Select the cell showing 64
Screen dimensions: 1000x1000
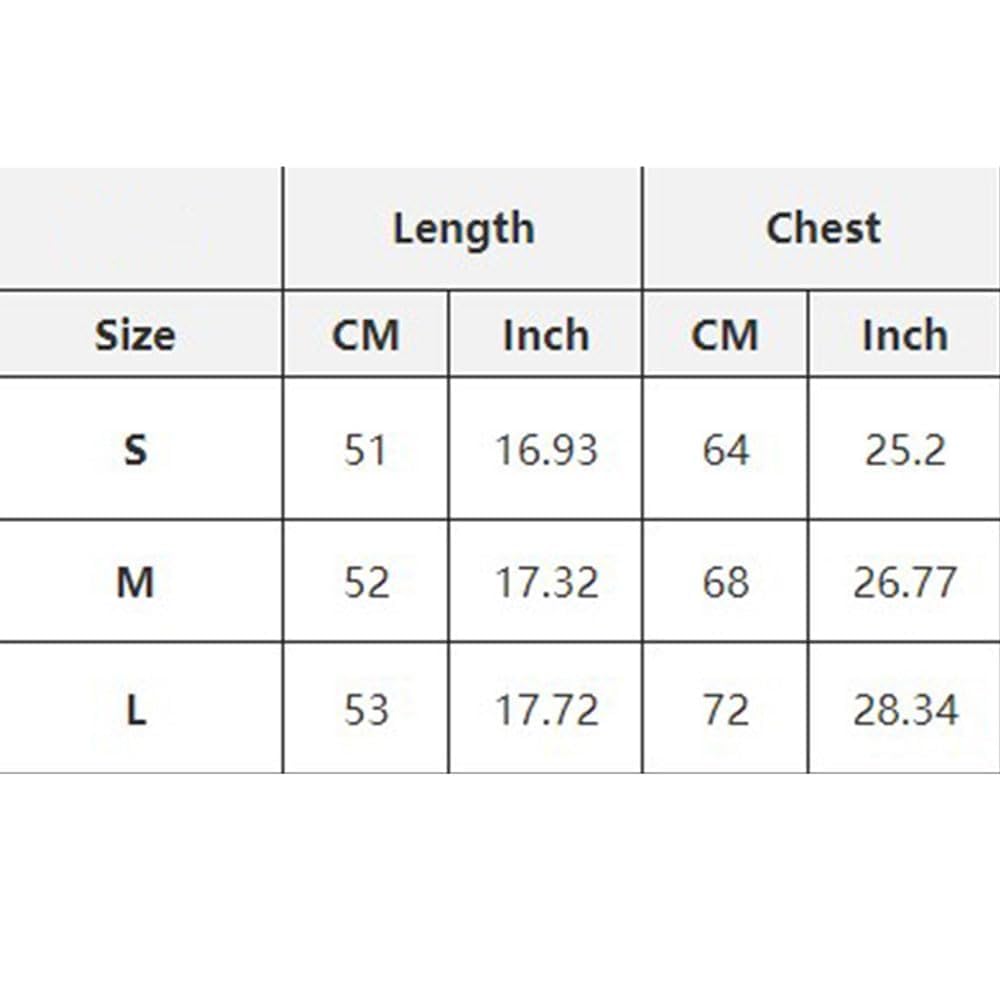coord(725,450)
